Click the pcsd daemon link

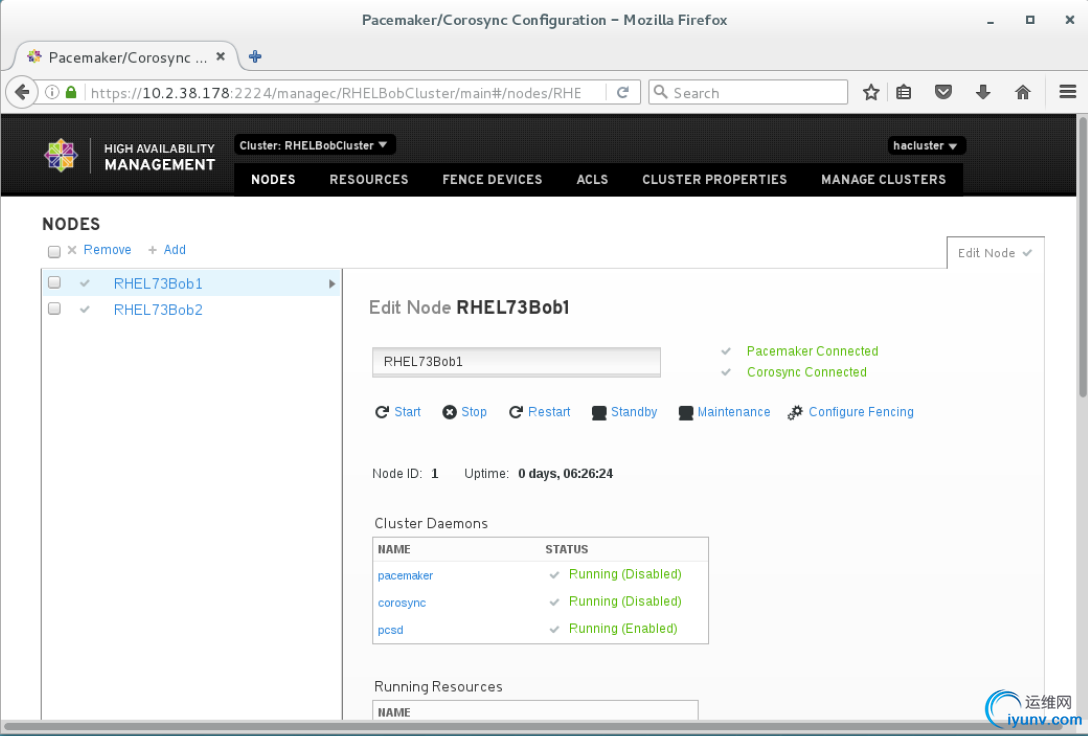(x=391, y=630)
